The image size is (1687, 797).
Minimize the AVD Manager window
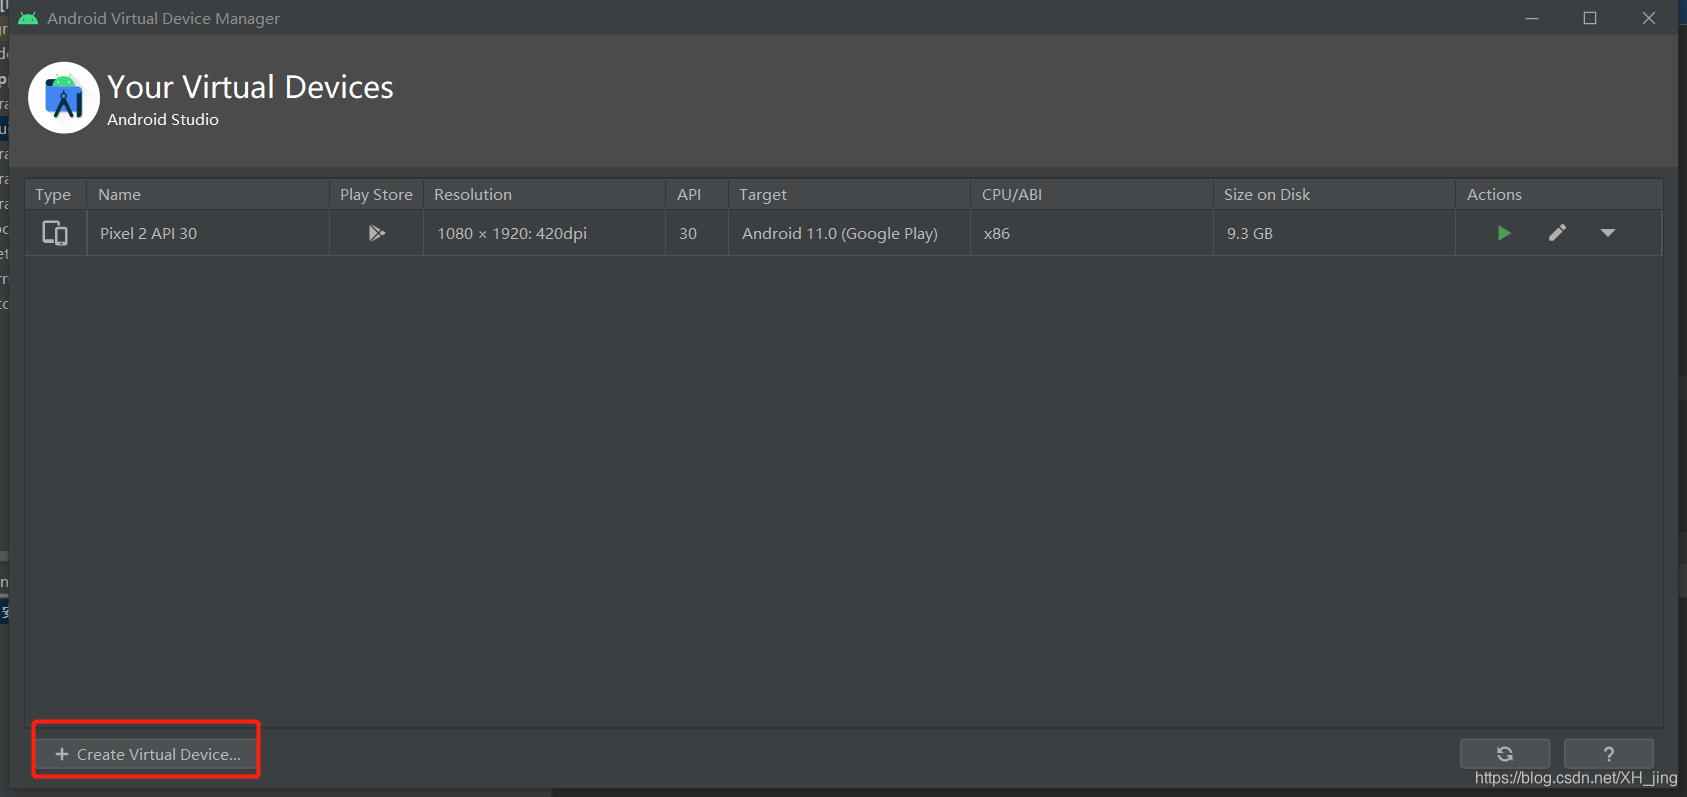pos(1531,18)
